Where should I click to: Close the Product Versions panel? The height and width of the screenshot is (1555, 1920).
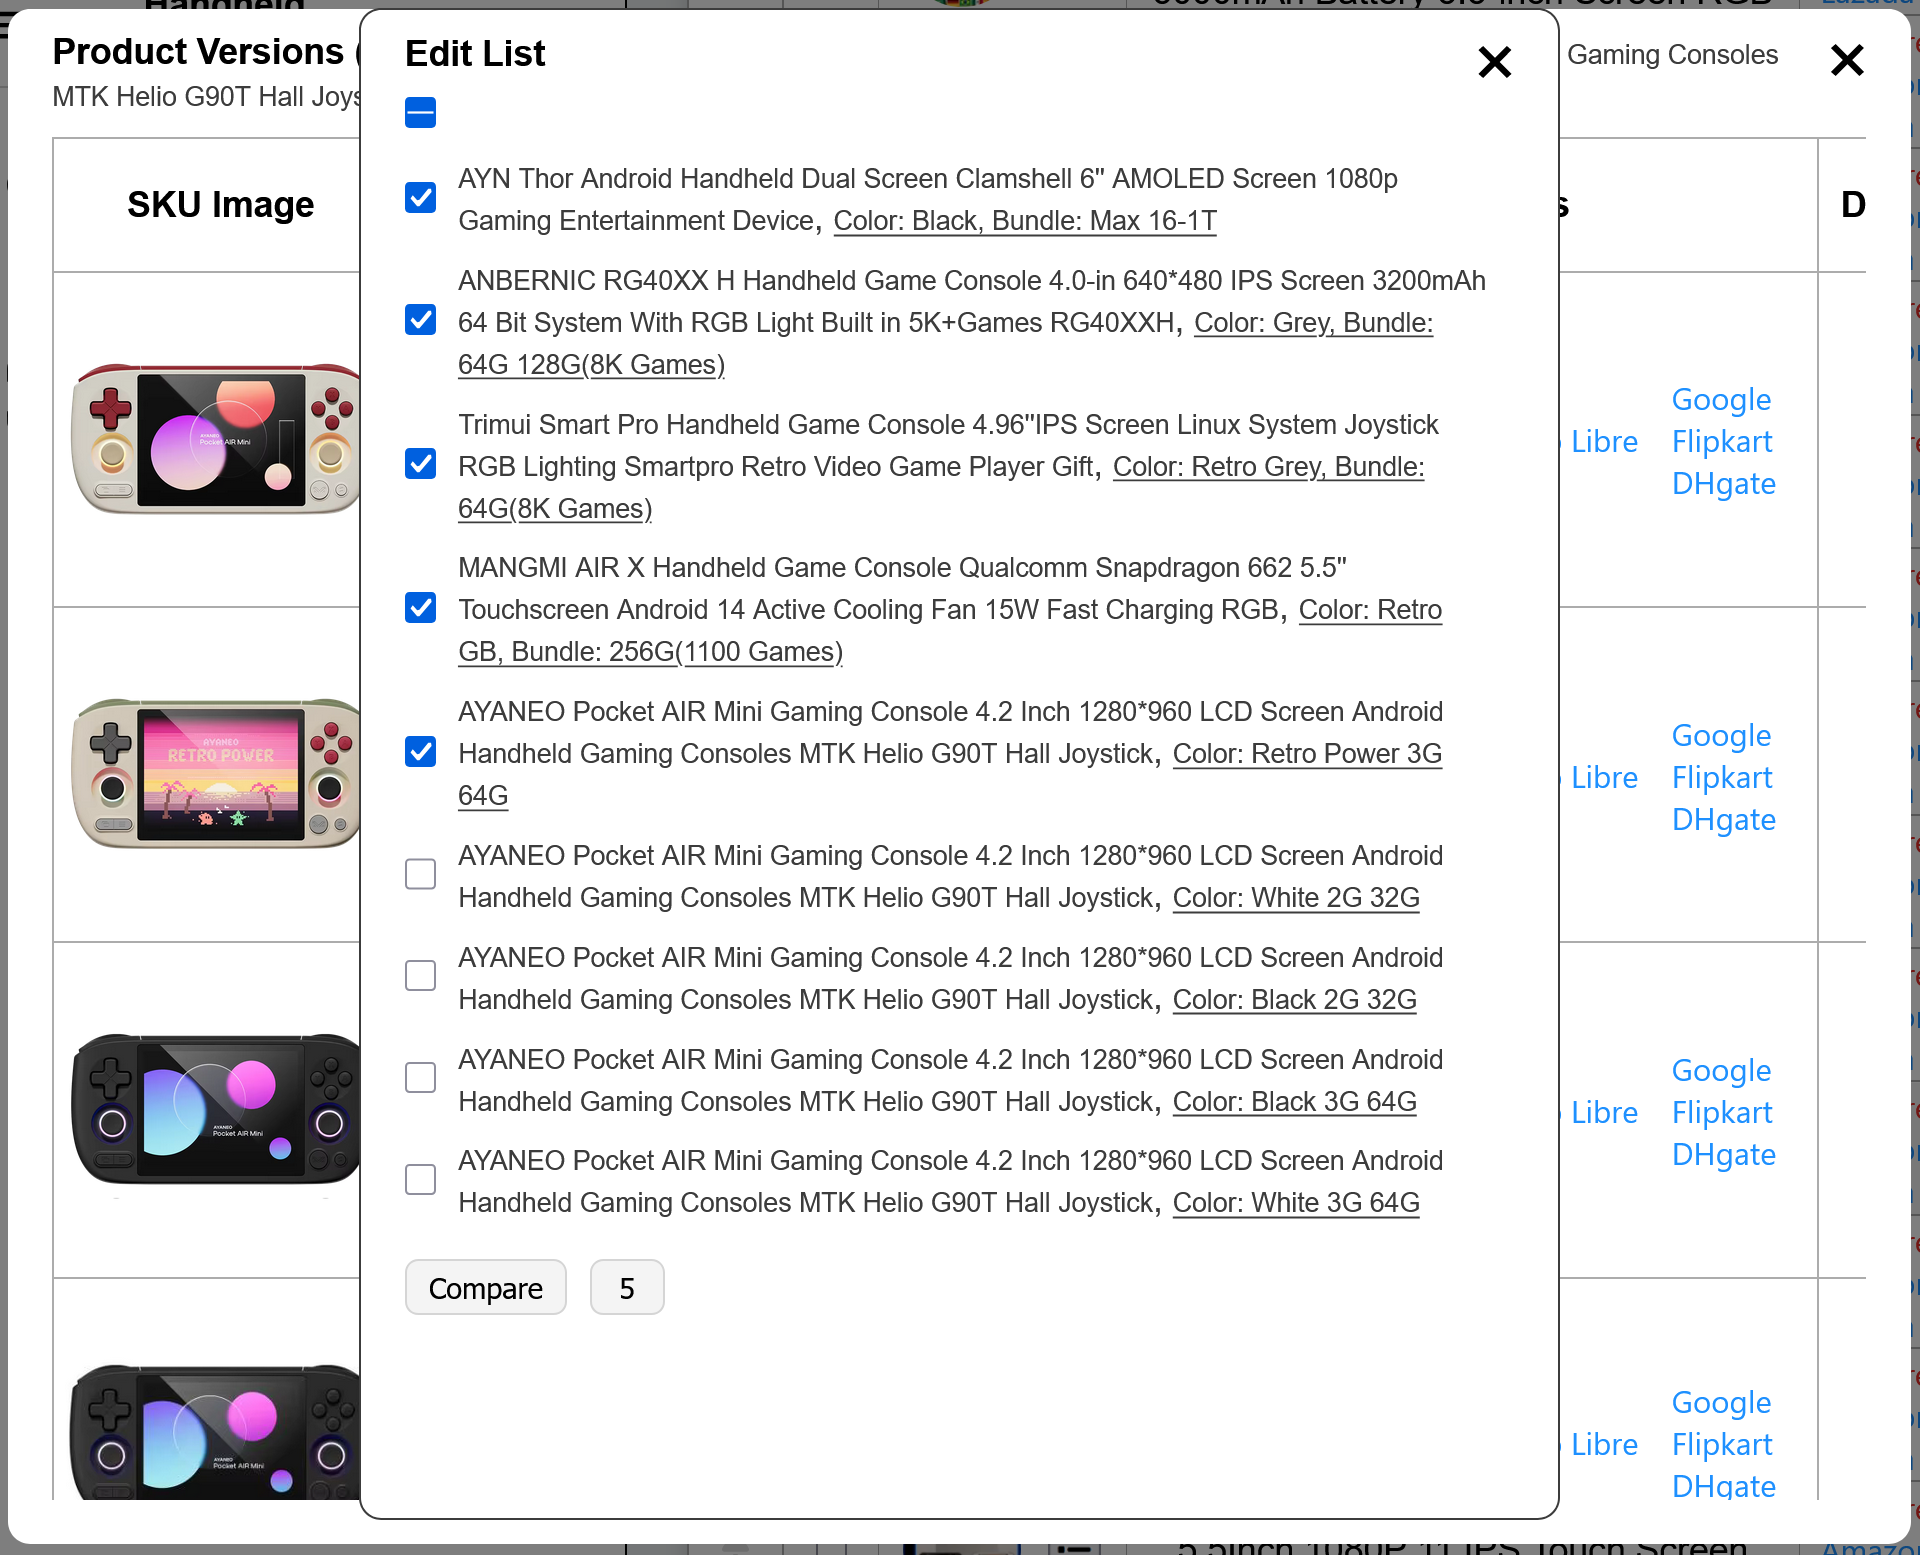[x=1847, y=60]
